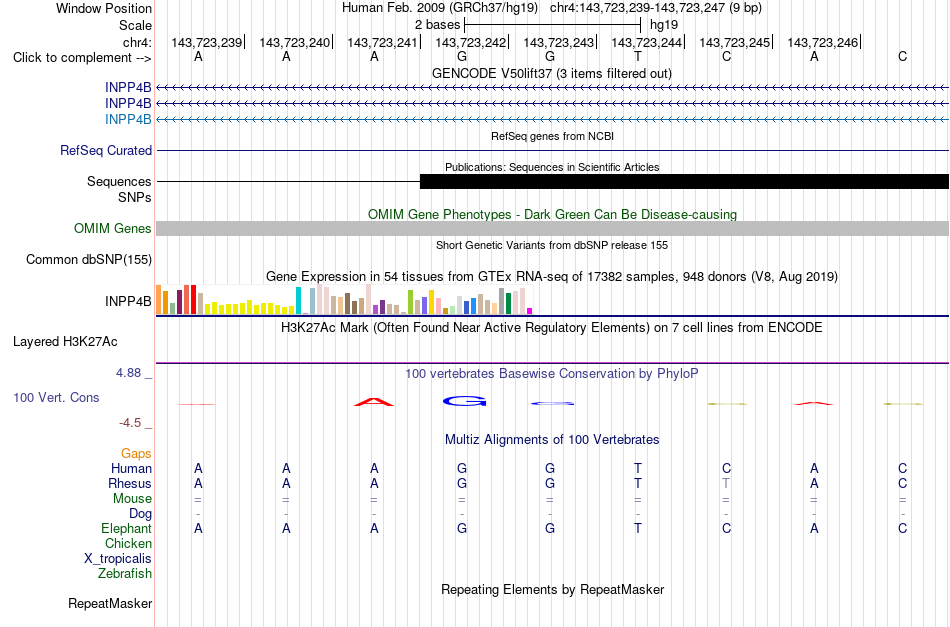This screenshot has width=950, height=627.
Task: Click the Scale row label
Action: pos(135,25)
